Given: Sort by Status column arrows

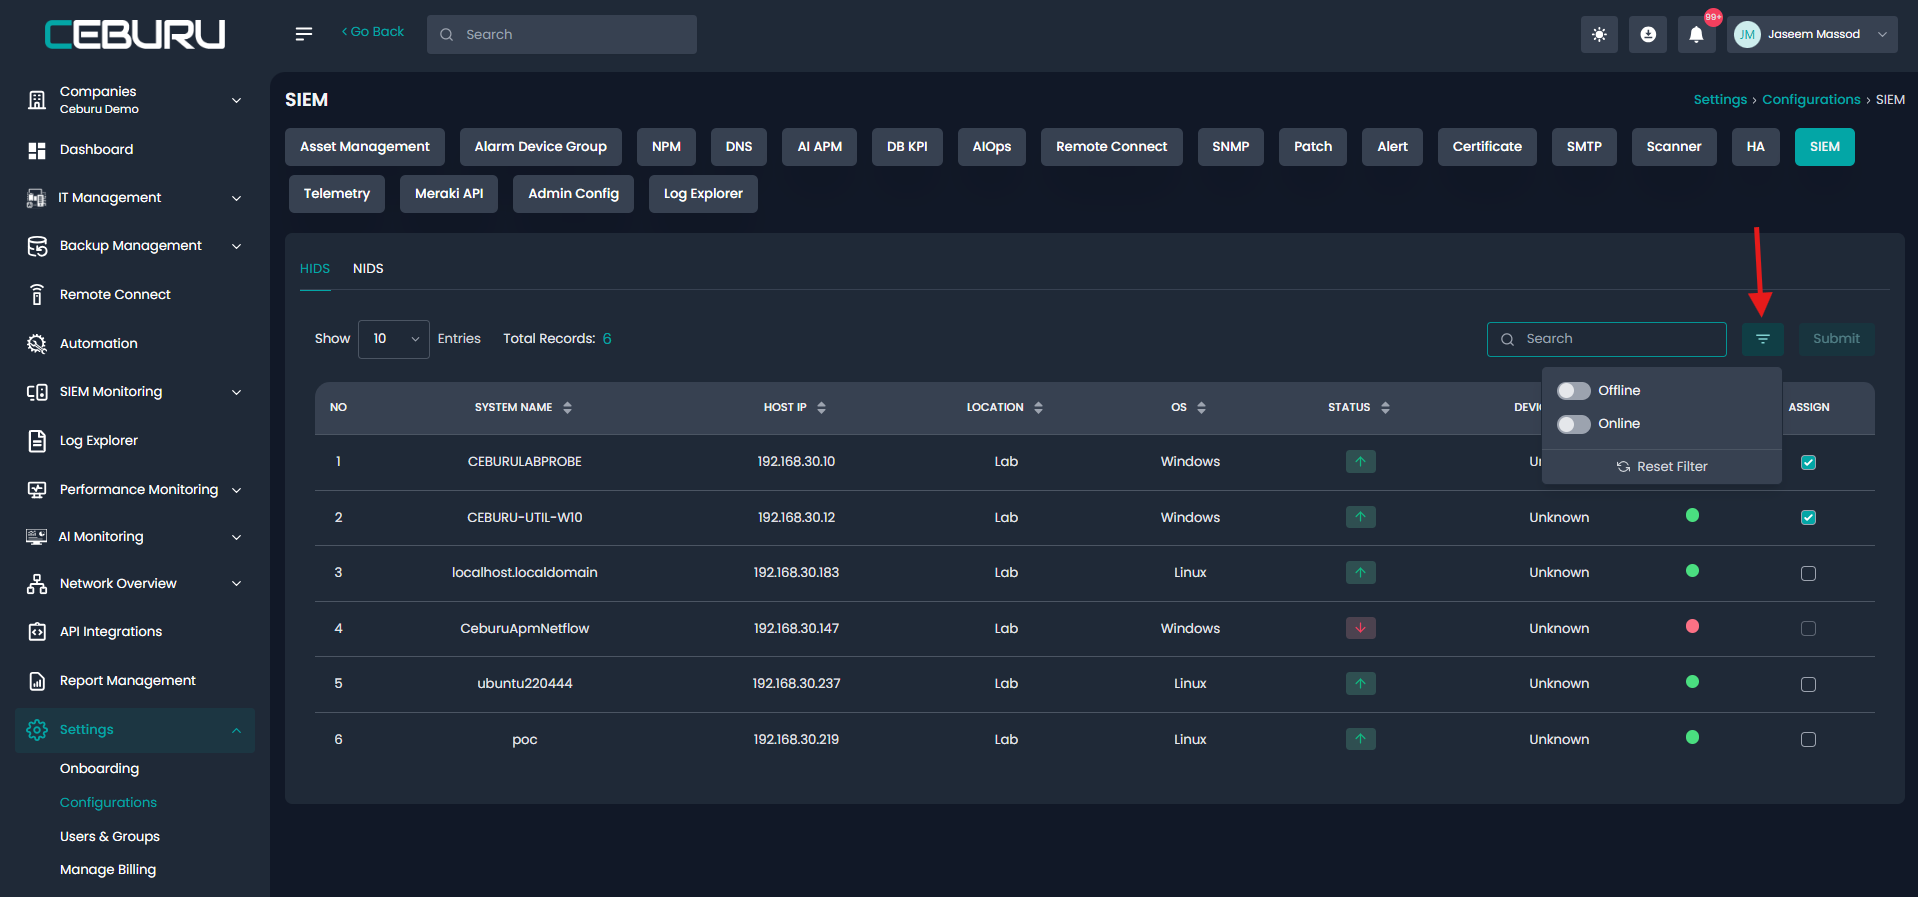Looking at the screenshot, I should 1385,408.
